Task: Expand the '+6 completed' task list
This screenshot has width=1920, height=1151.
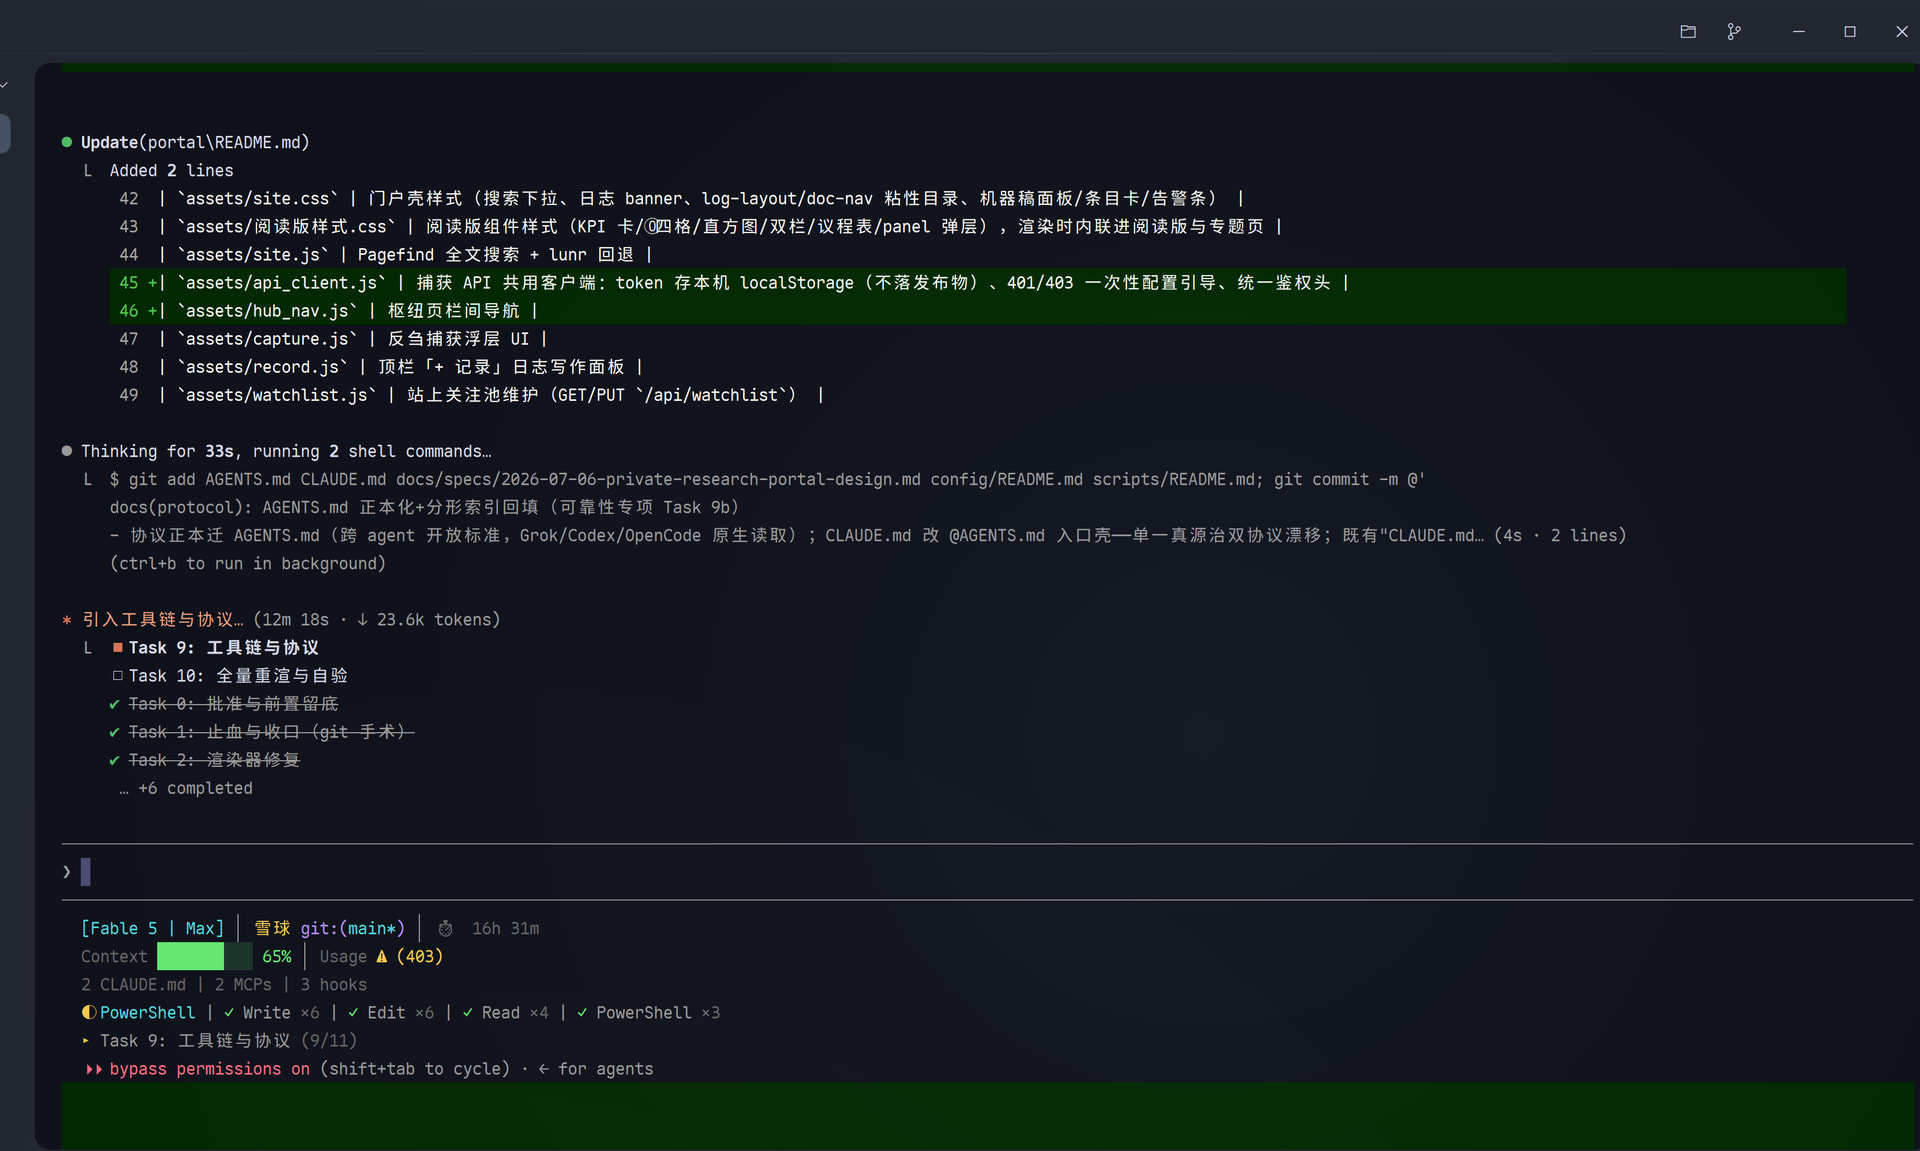Action: pos(186,789)
